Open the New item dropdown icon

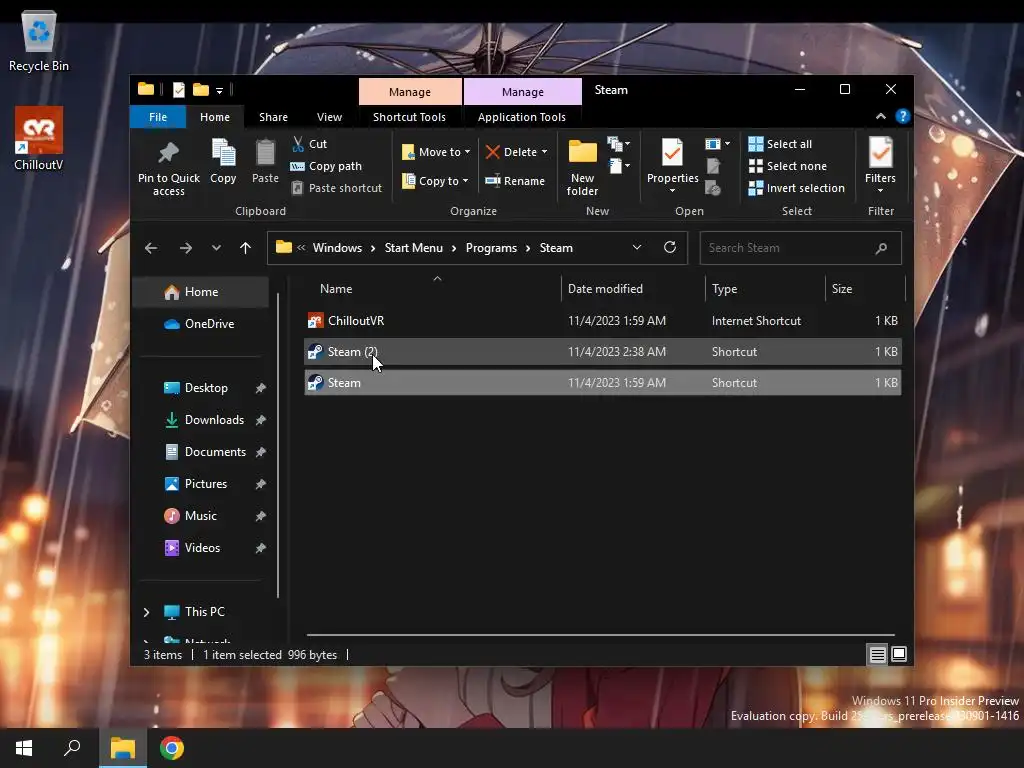click(618, 144)
